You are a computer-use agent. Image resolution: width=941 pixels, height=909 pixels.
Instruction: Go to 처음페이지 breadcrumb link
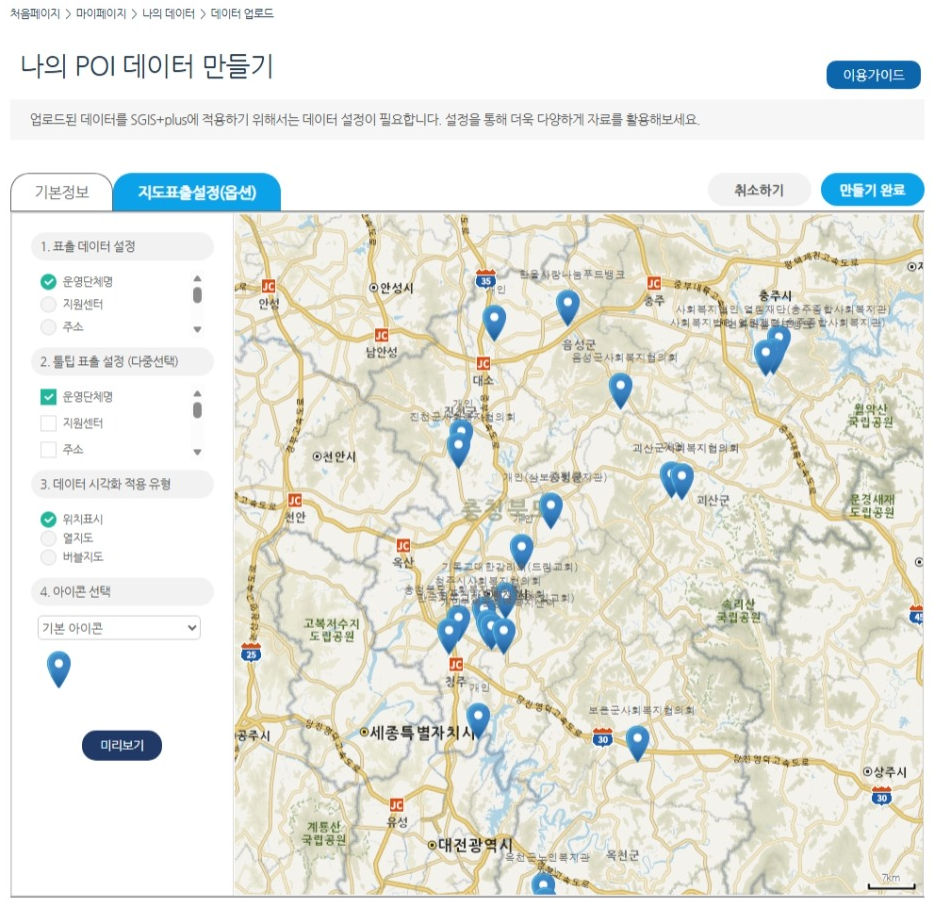click(35, 13)
